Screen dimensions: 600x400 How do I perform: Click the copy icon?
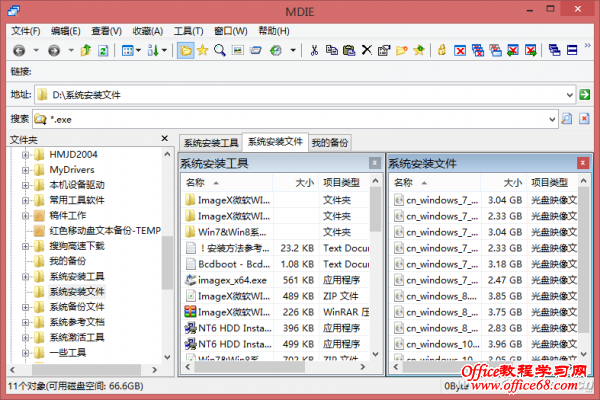[332, 50]
